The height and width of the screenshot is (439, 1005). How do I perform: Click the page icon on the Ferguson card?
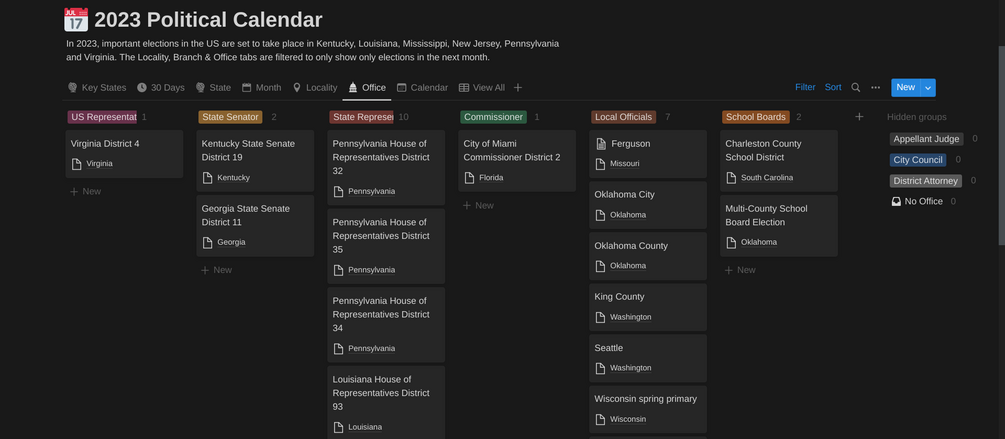[601, 144]
